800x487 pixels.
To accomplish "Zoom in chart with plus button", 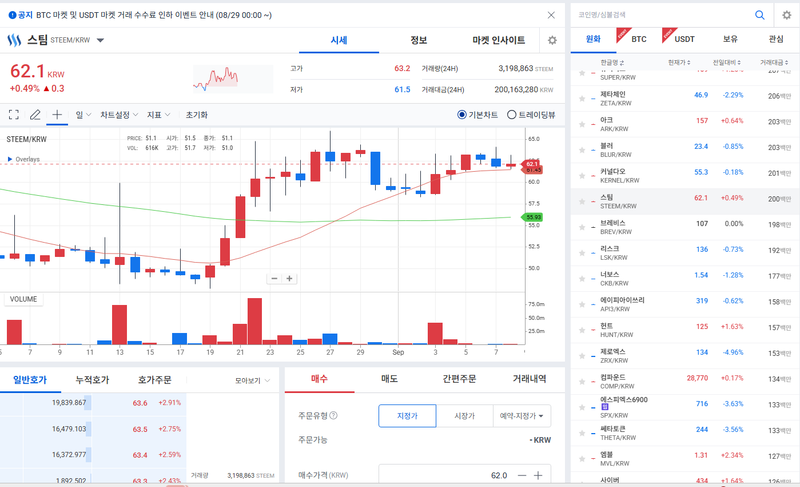I will [289, 278].
